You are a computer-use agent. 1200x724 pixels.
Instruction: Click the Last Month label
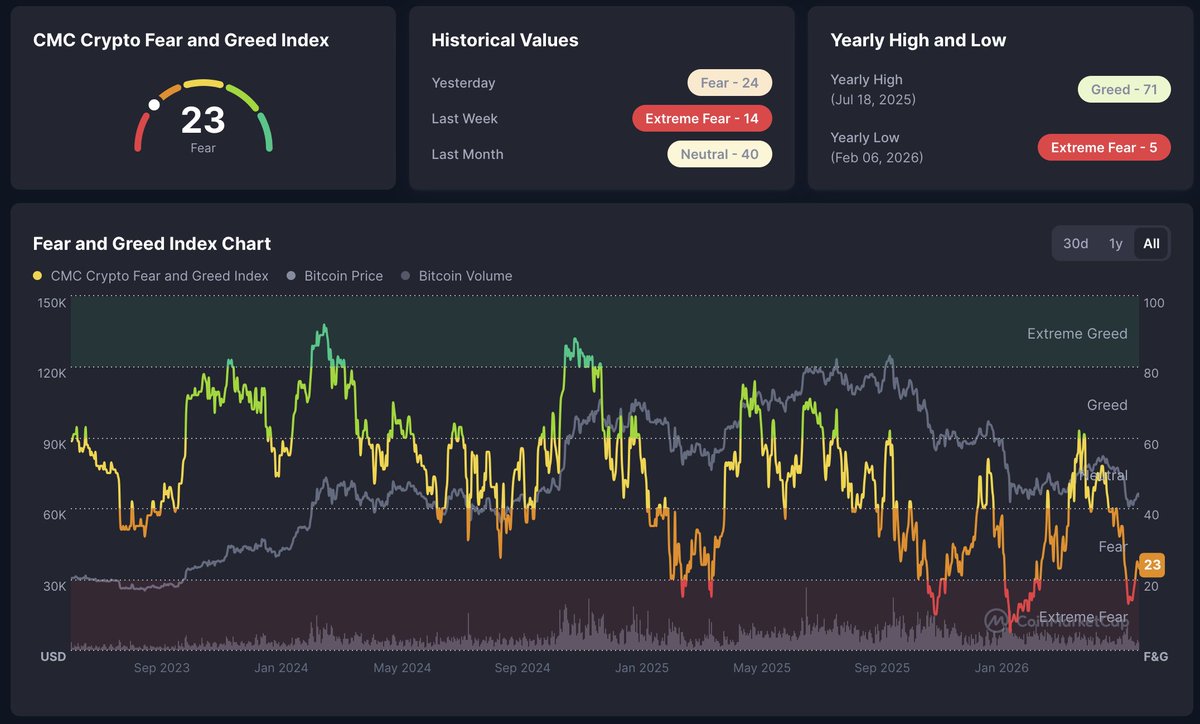pyautogui.click(x=467, y=154)
